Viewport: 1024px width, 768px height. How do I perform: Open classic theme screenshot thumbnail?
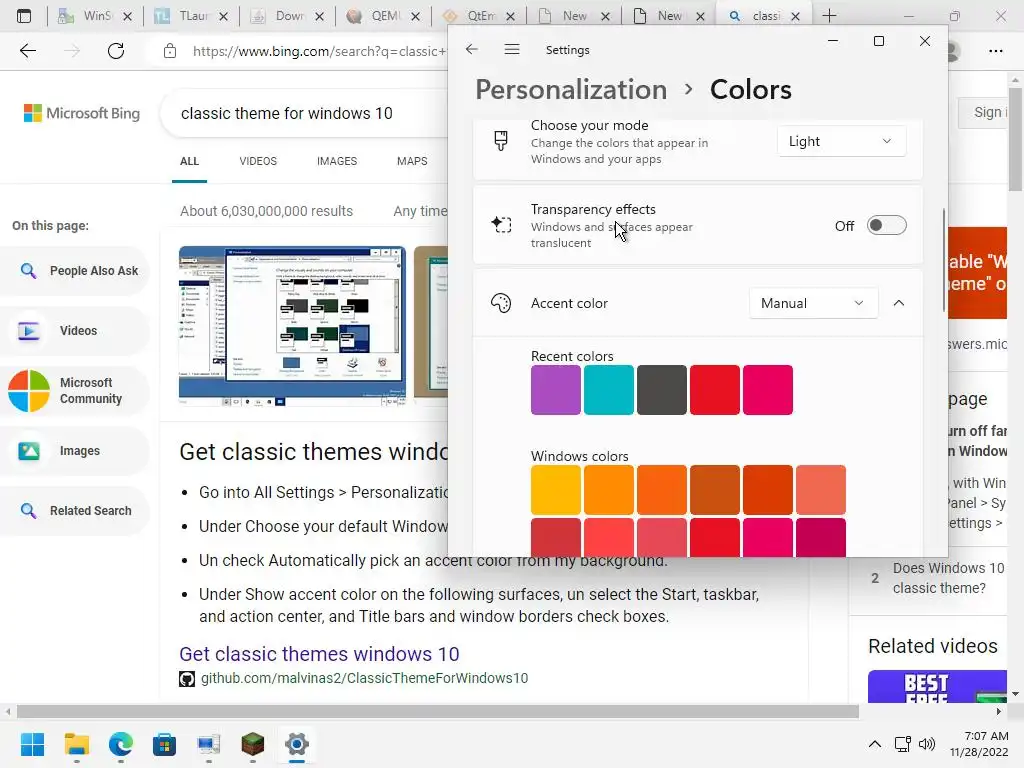[292, 326]
